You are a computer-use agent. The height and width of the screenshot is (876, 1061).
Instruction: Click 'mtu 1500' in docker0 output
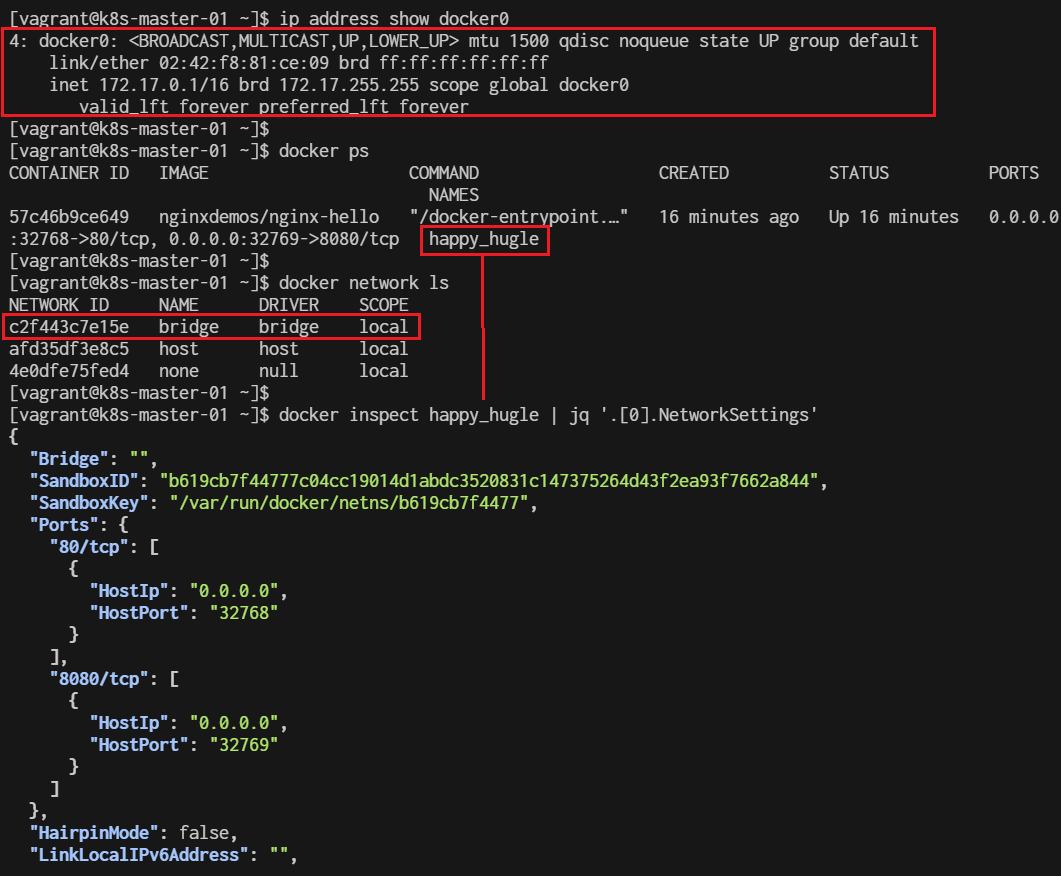pos(509,41)
